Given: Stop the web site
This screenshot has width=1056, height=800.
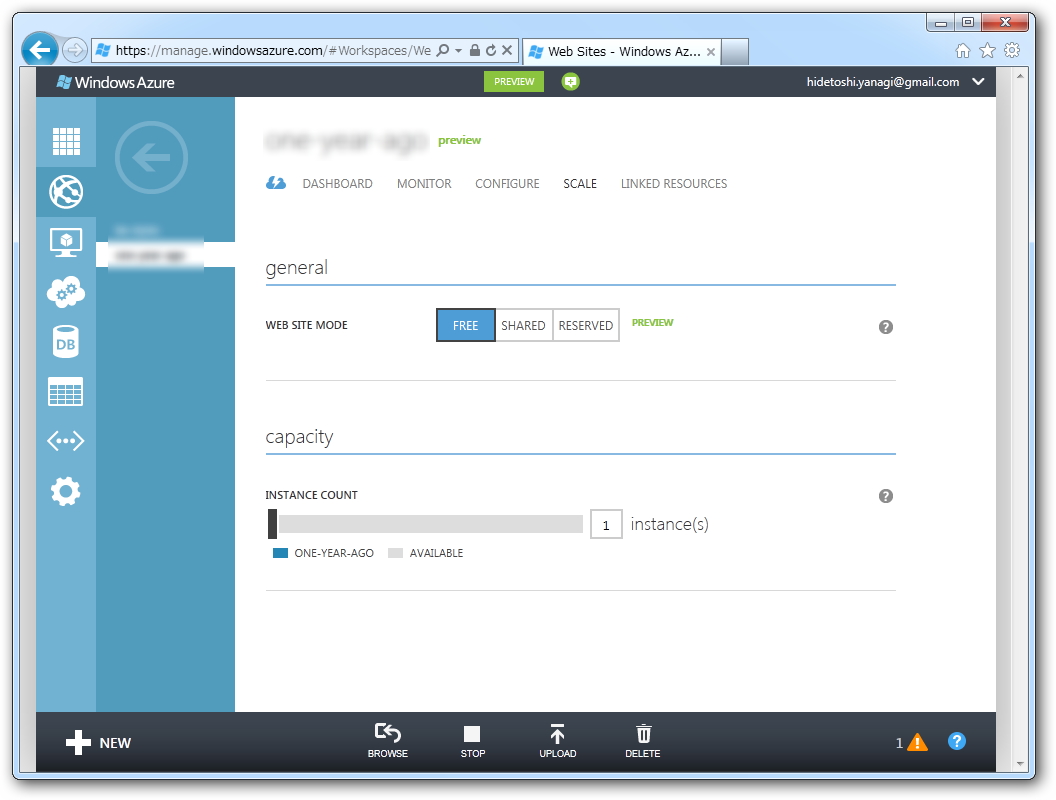Looking at the screenshot, I should point(472,740).
